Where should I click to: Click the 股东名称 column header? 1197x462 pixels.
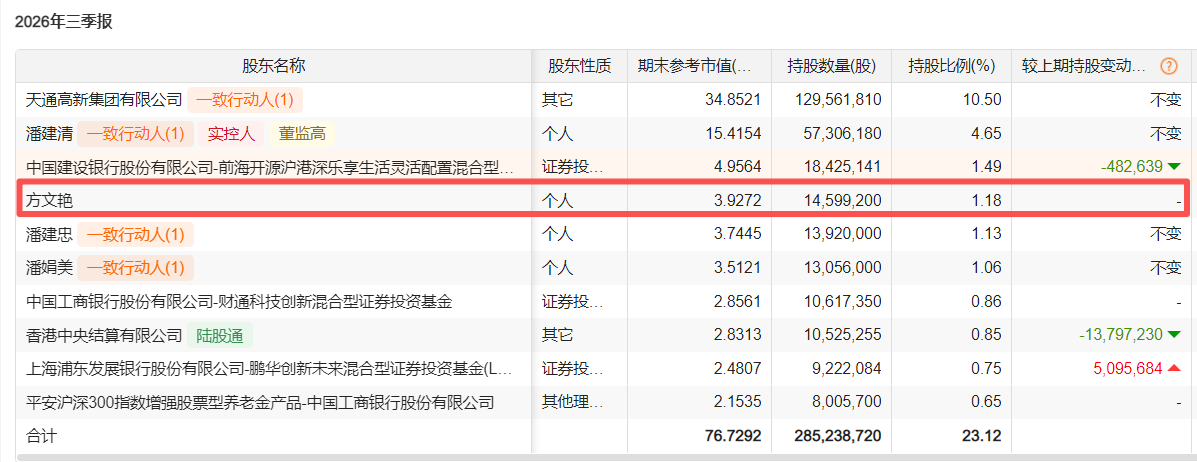273,66
